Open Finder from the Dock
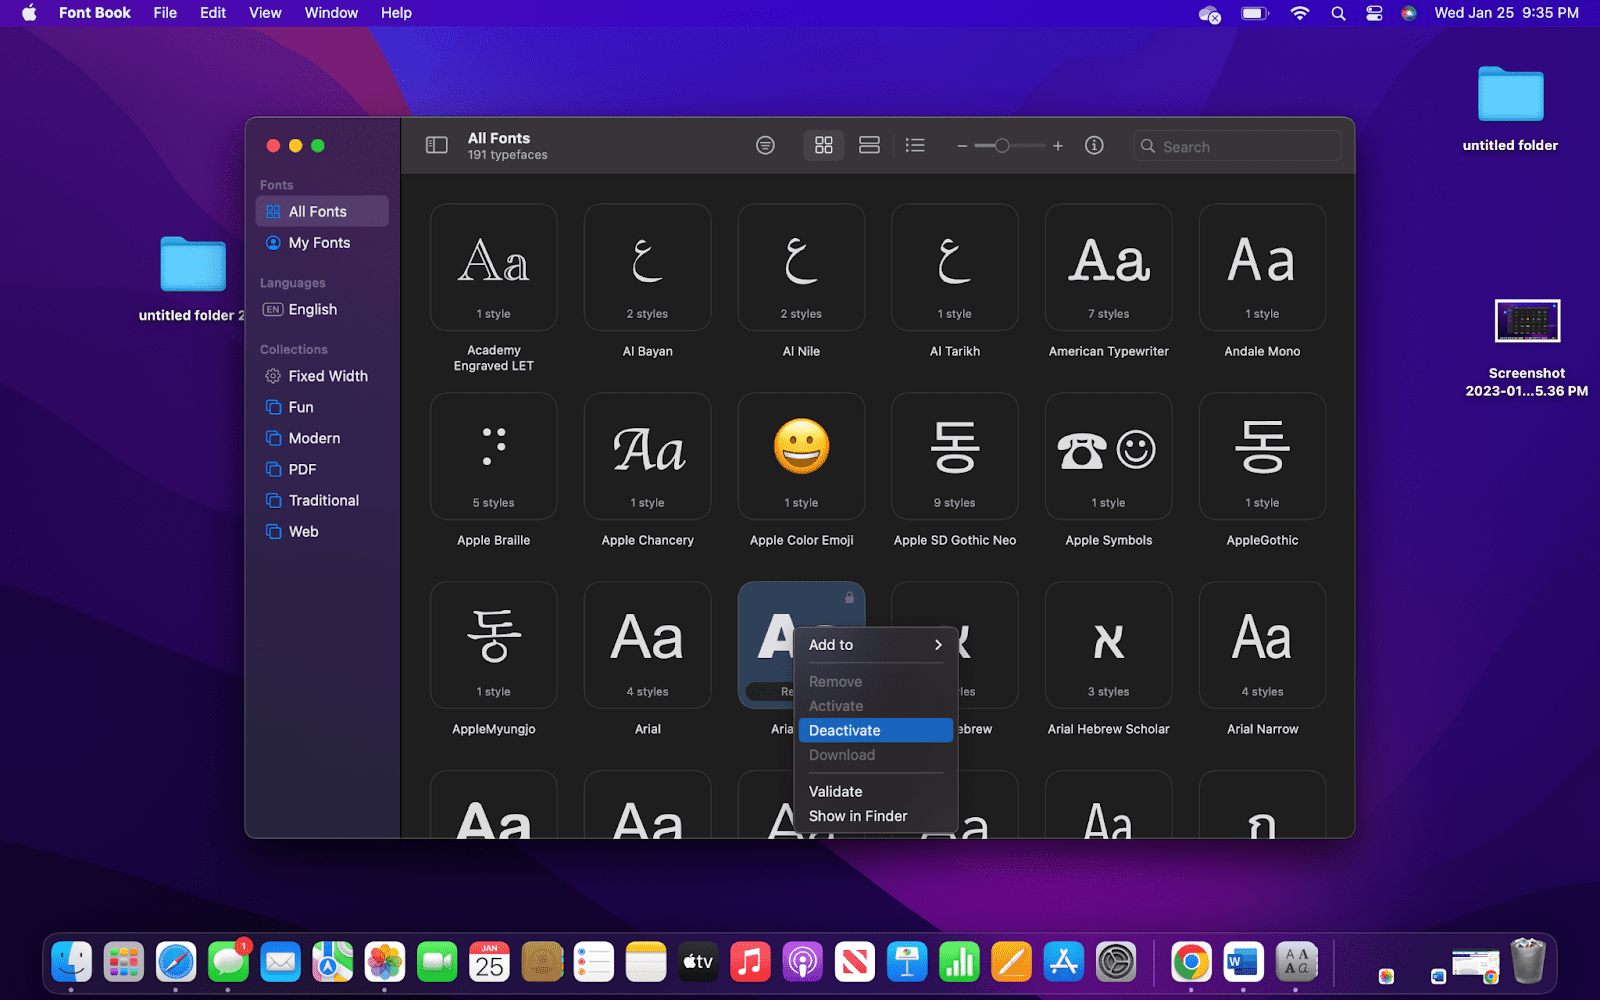1600x1000 pixels. tap(72, 962)
